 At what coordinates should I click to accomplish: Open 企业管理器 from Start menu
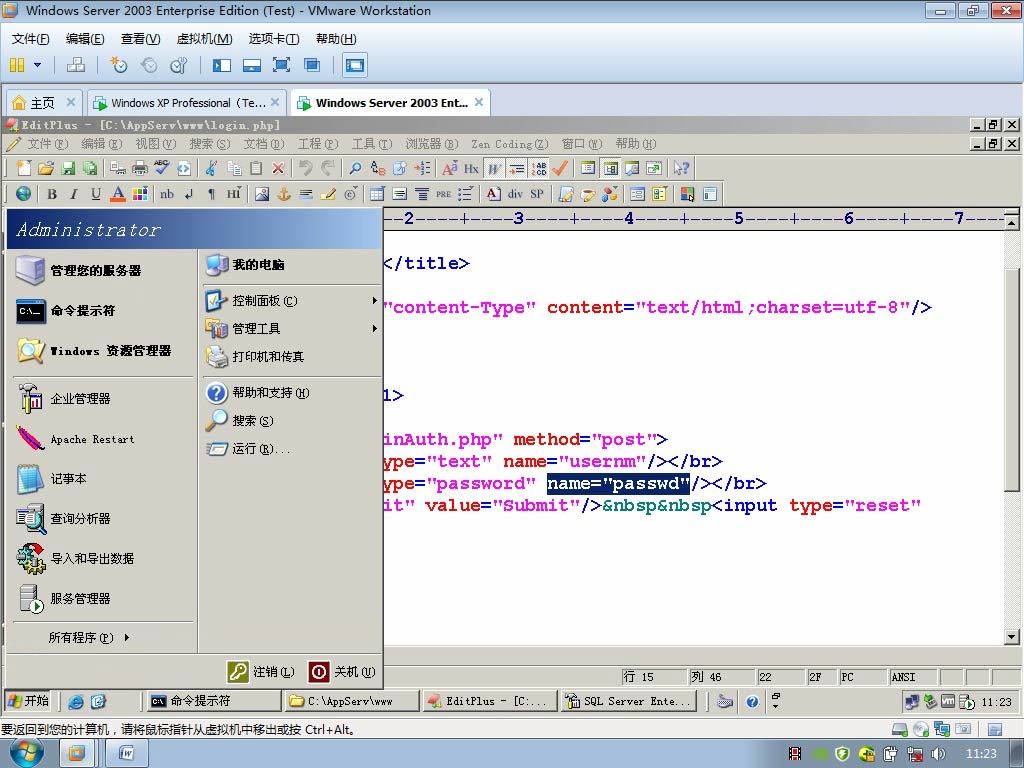(103, 398)
